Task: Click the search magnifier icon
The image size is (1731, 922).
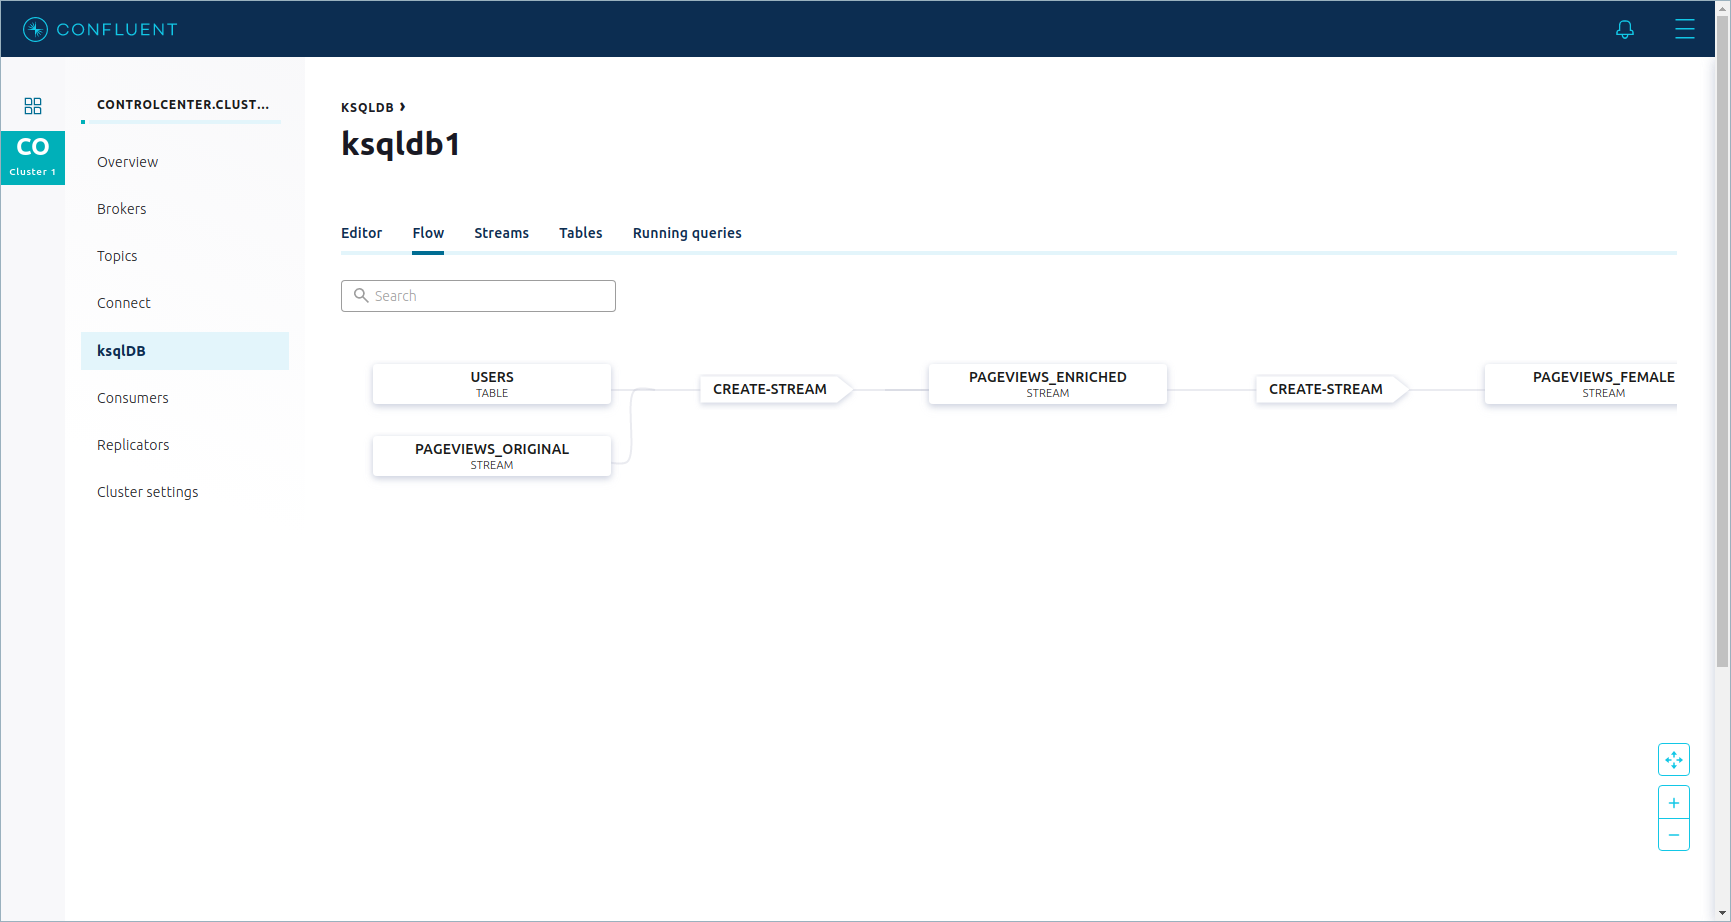Action: point(361,296)
